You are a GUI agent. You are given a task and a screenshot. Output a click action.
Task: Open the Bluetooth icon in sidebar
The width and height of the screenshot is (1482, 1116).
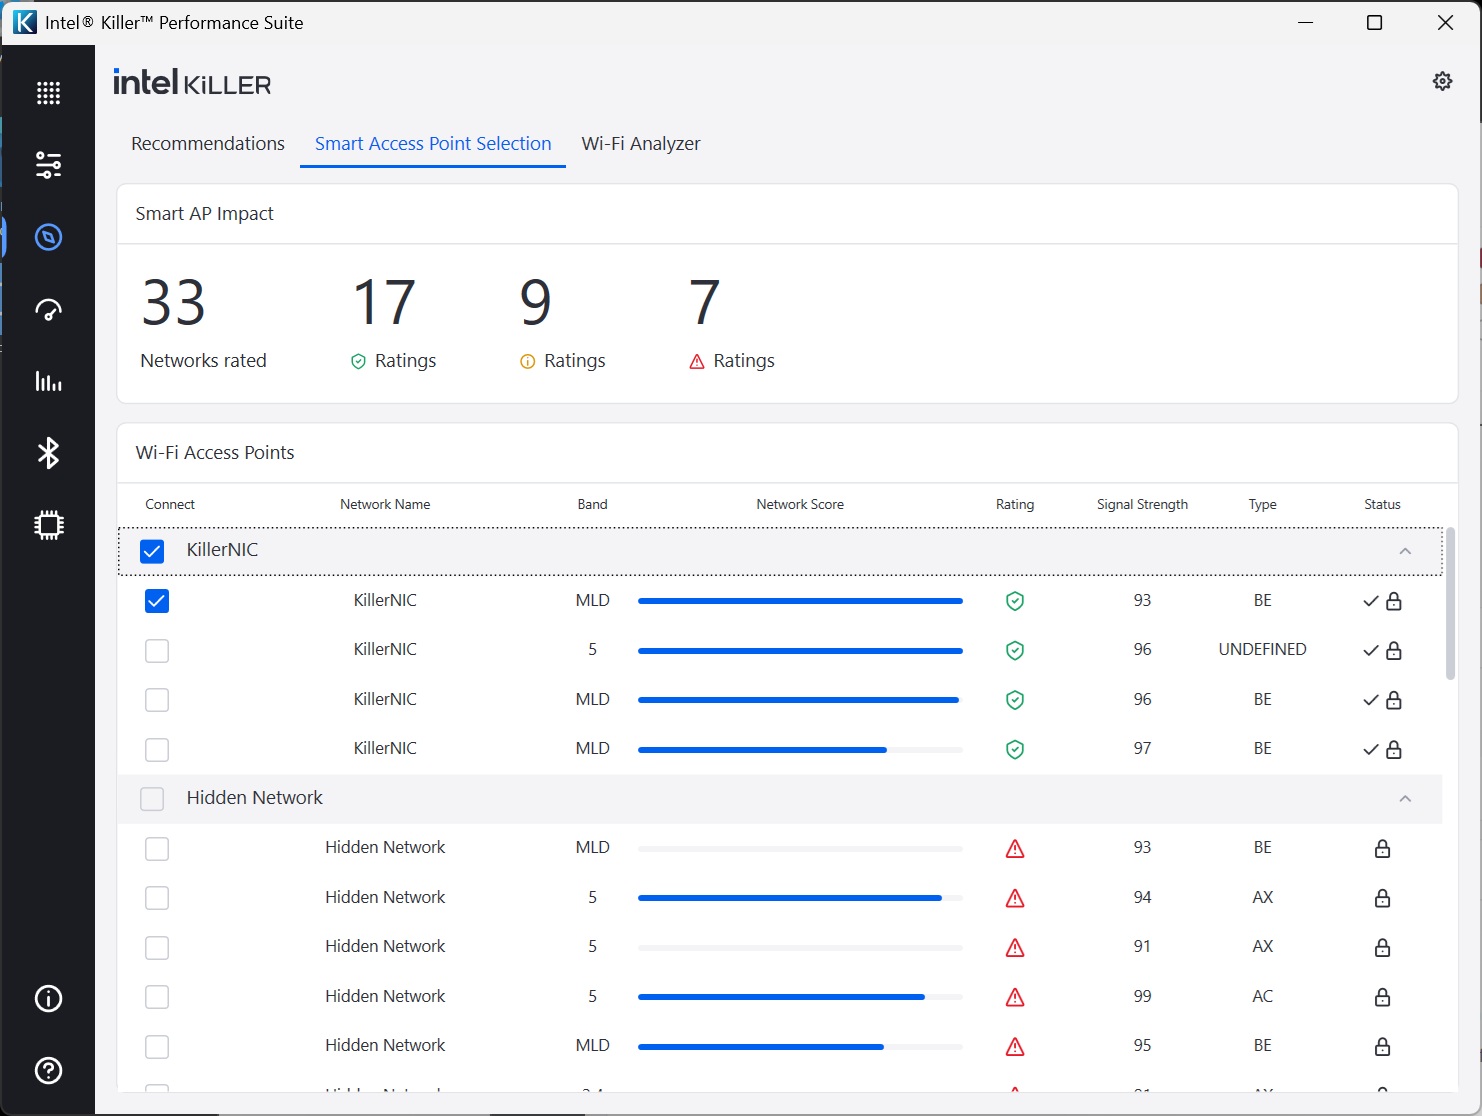[48, 453]
